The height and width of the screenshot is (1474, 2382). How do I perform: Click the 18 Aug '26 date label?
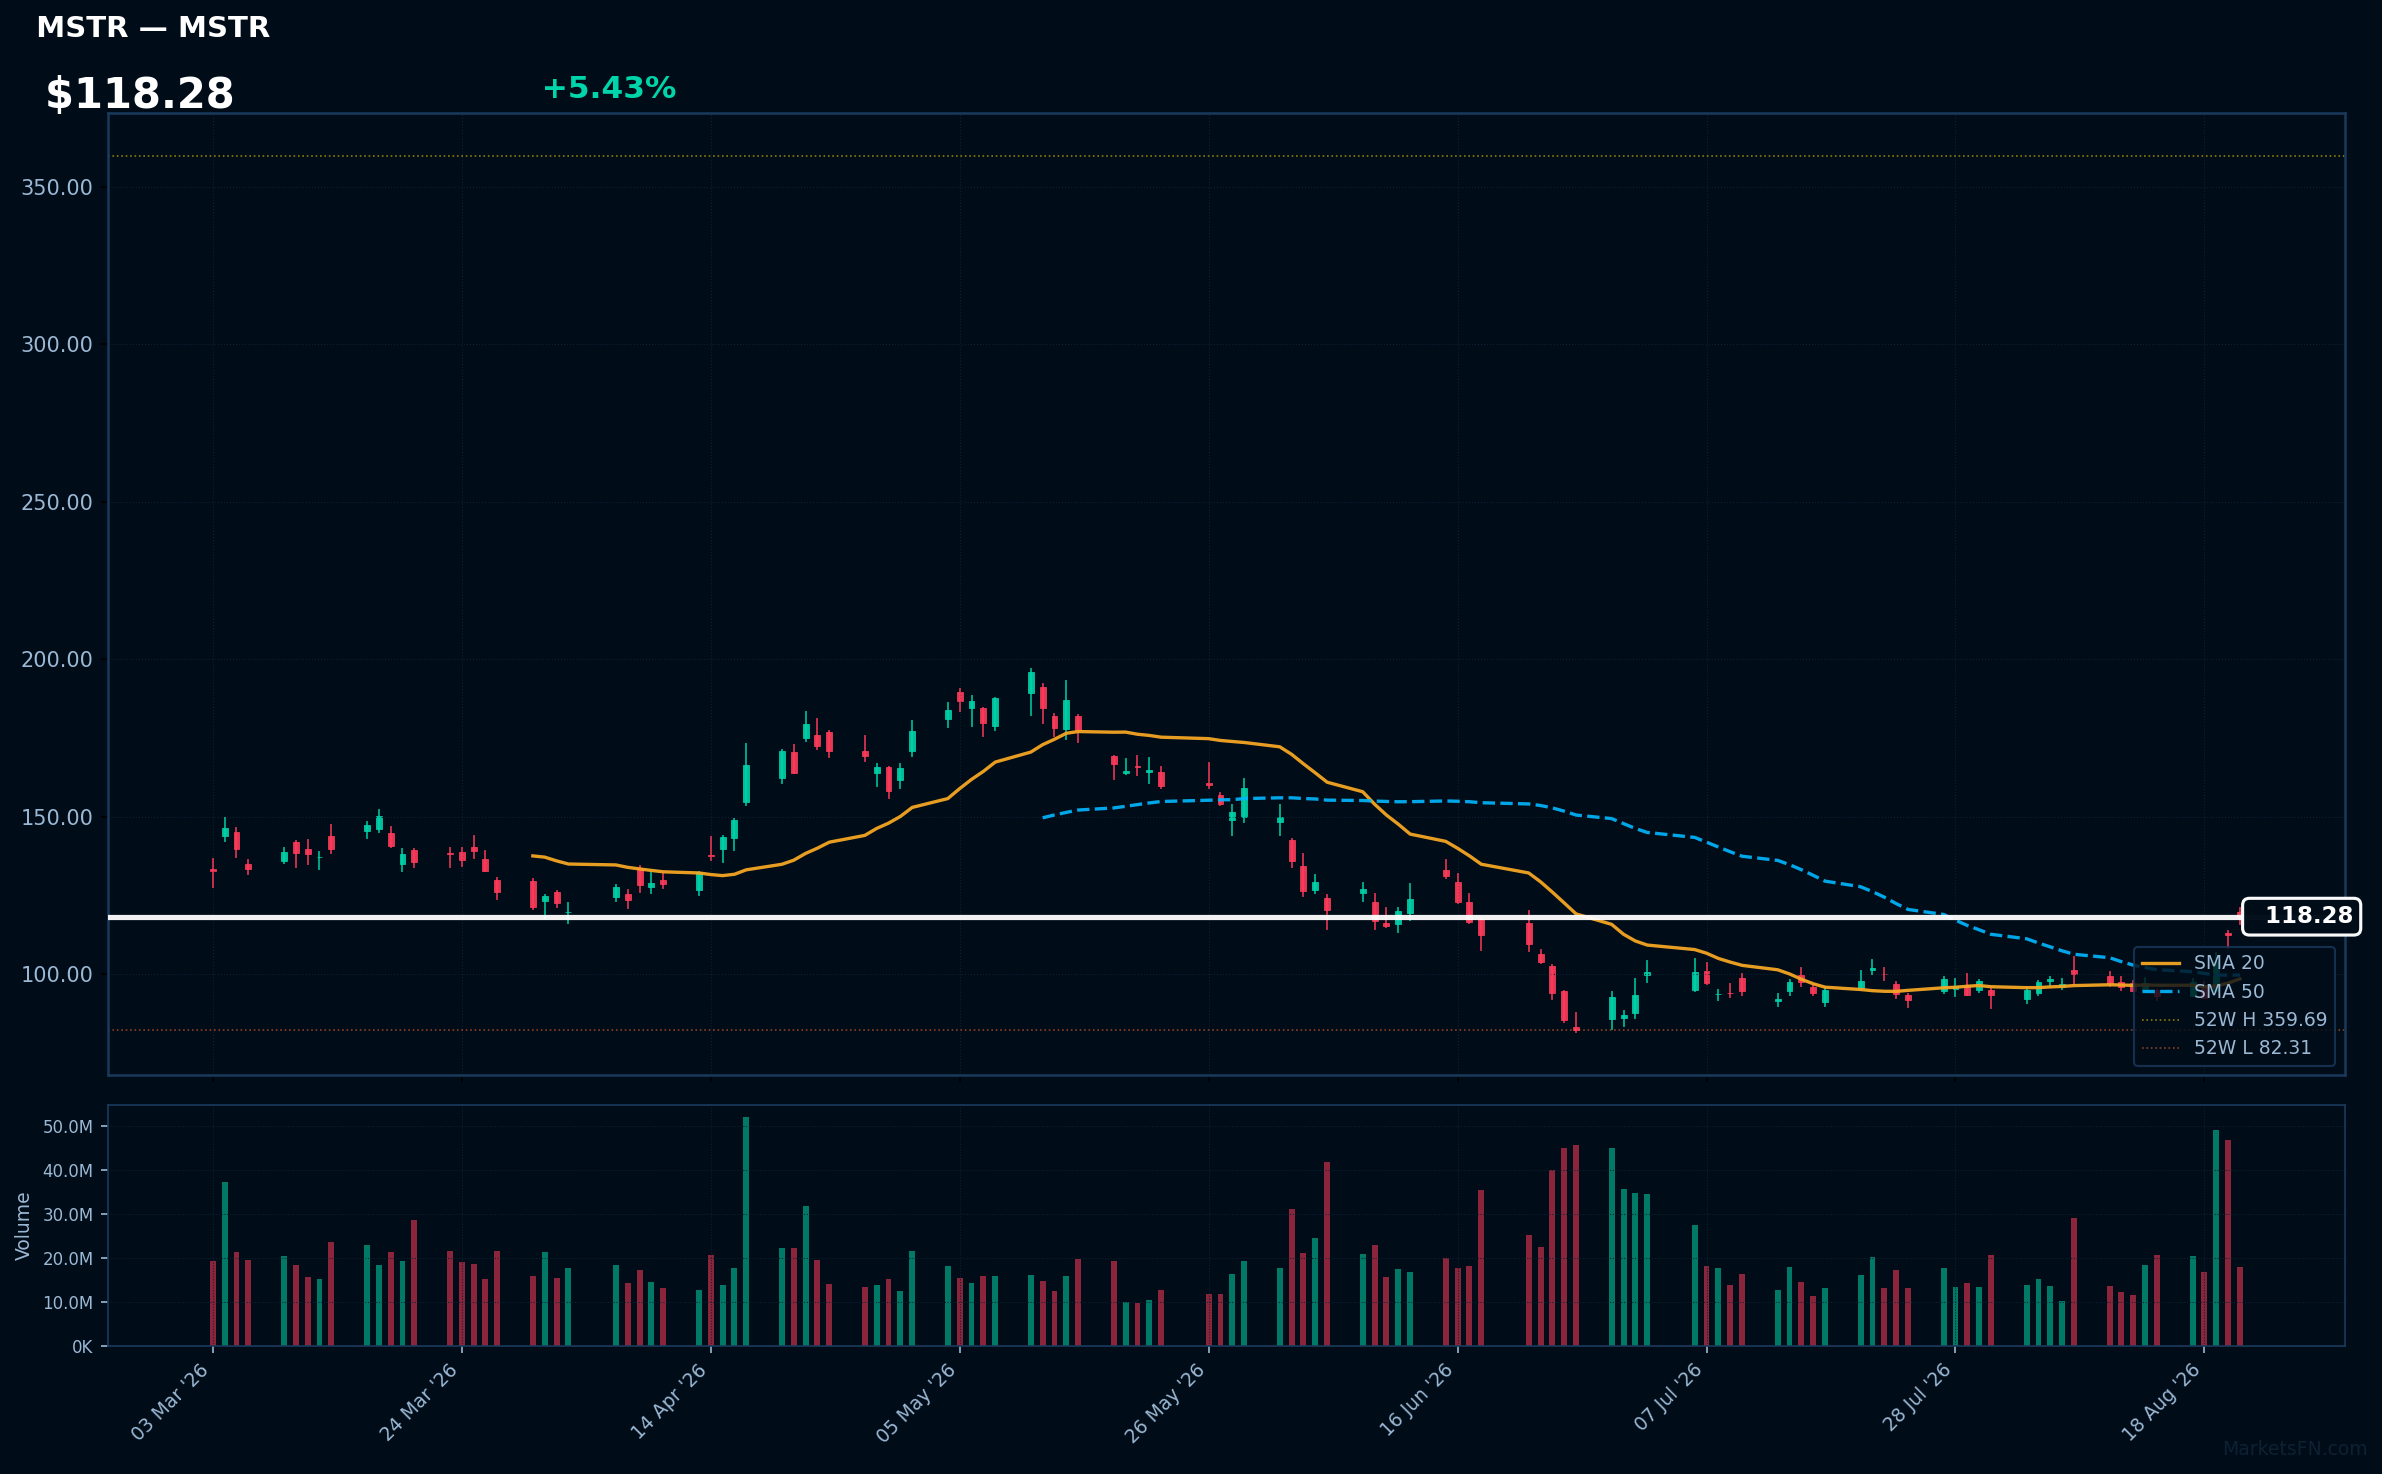2161,1401
